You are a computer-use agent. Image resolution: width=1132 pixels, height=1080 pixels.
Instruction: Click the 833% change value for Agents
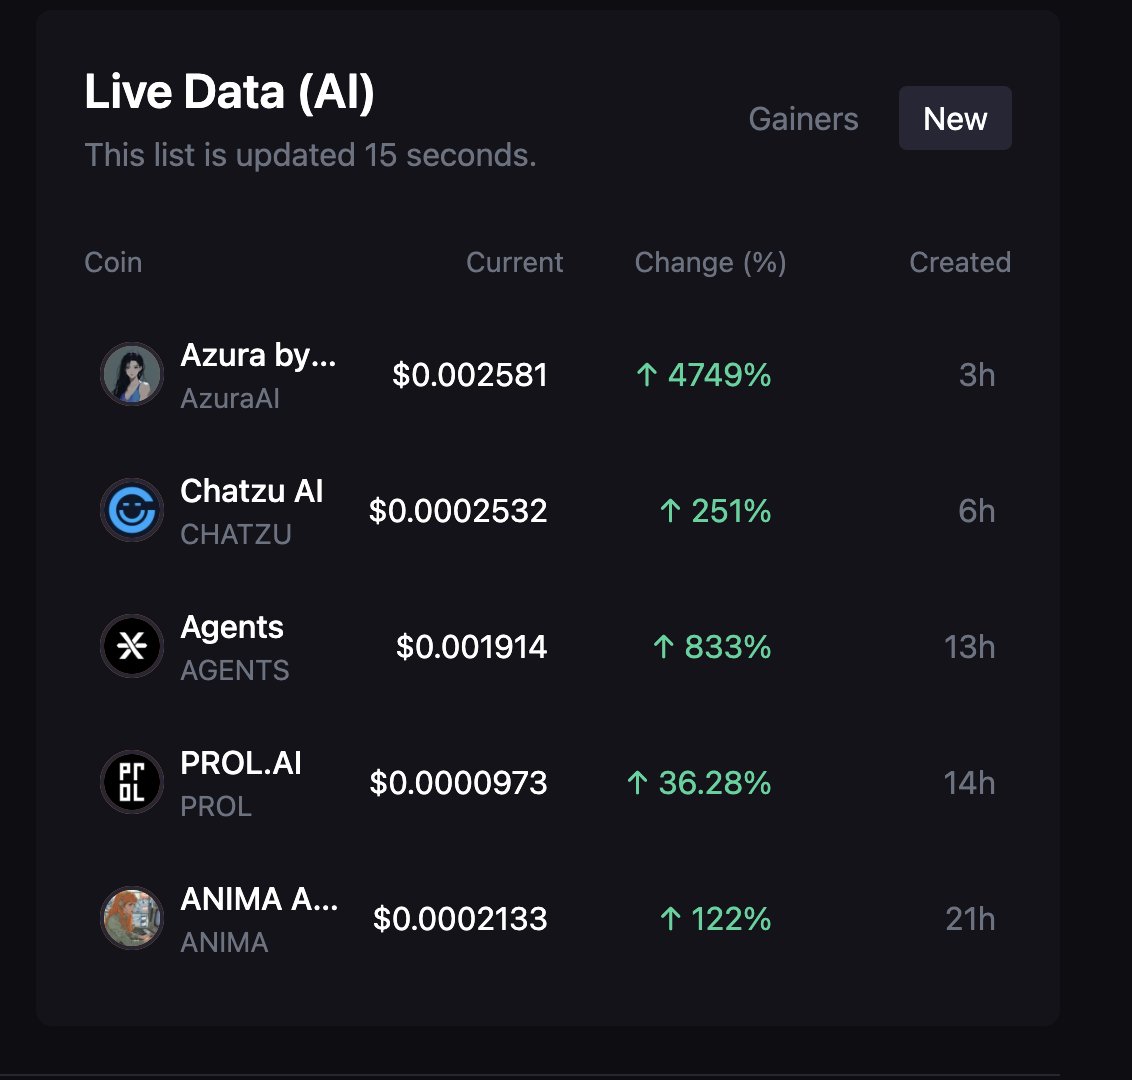(728, 647)
